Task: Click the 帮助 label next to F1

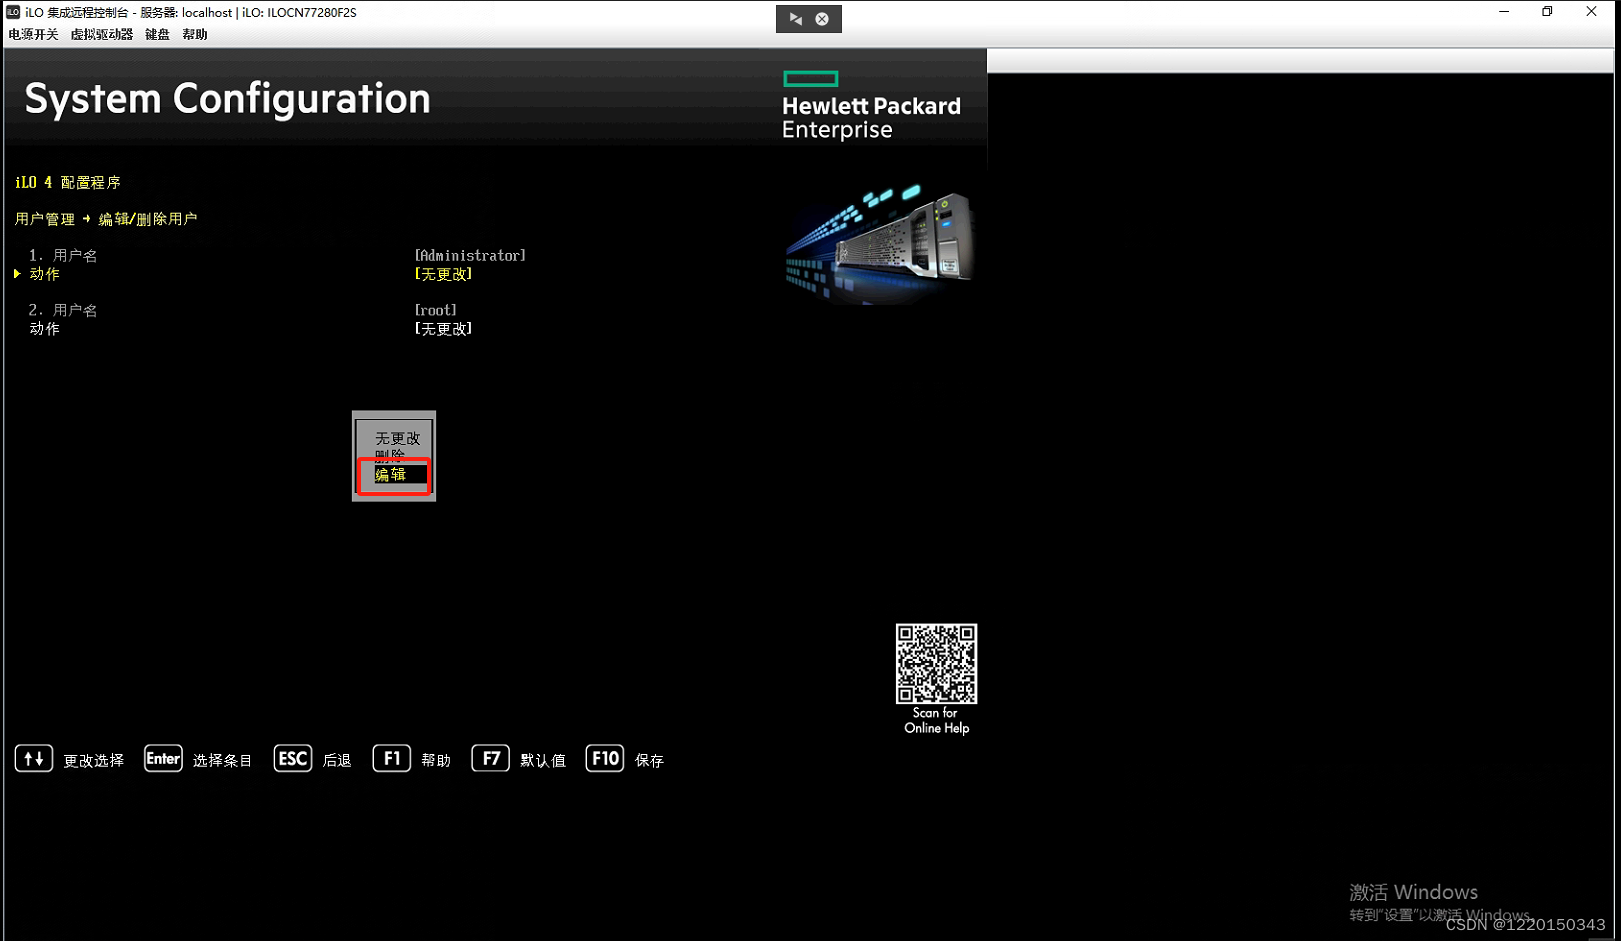Action: pyautogui.click(x=436, y=761)
